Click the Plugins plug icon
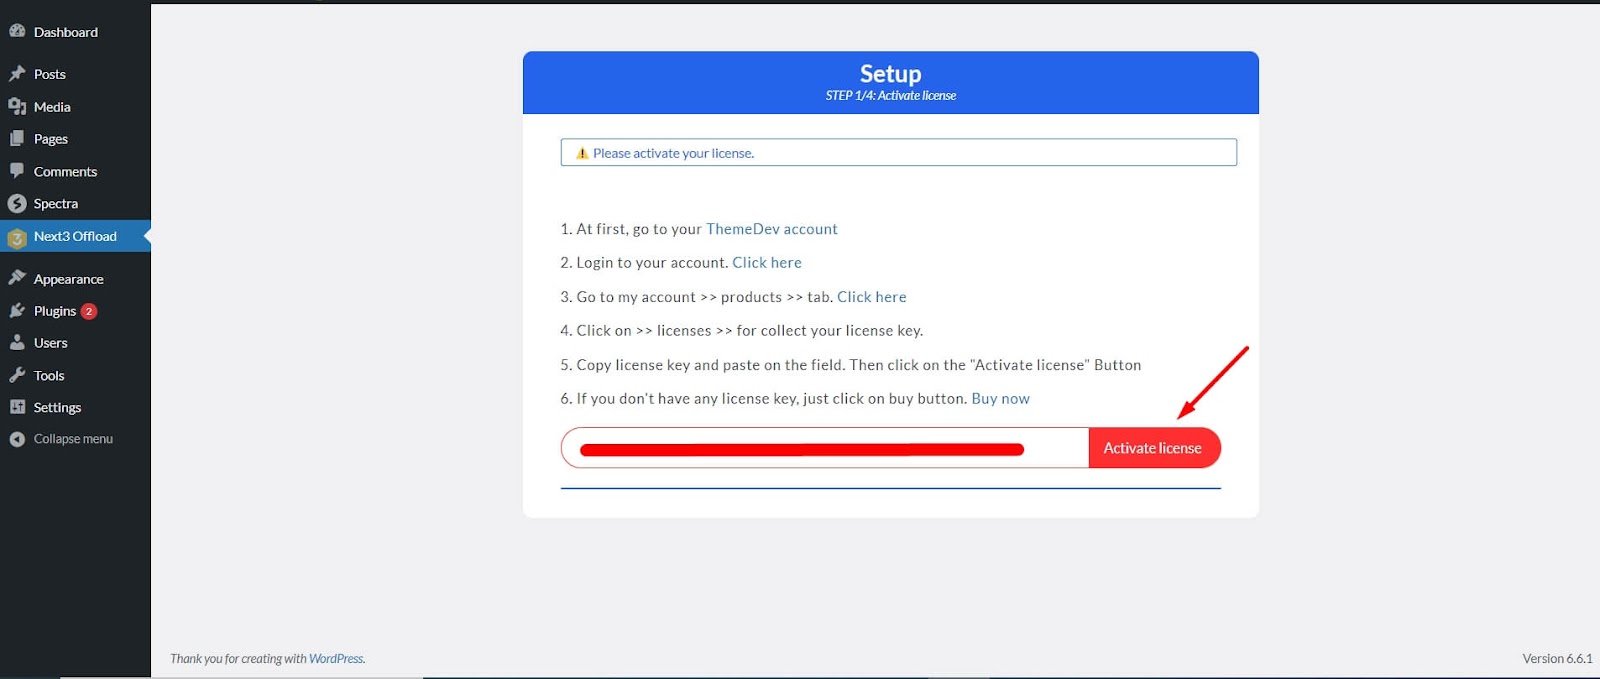Image resolution: width=1600 pixels, height=679 pixels. click(x=17, y=310)
